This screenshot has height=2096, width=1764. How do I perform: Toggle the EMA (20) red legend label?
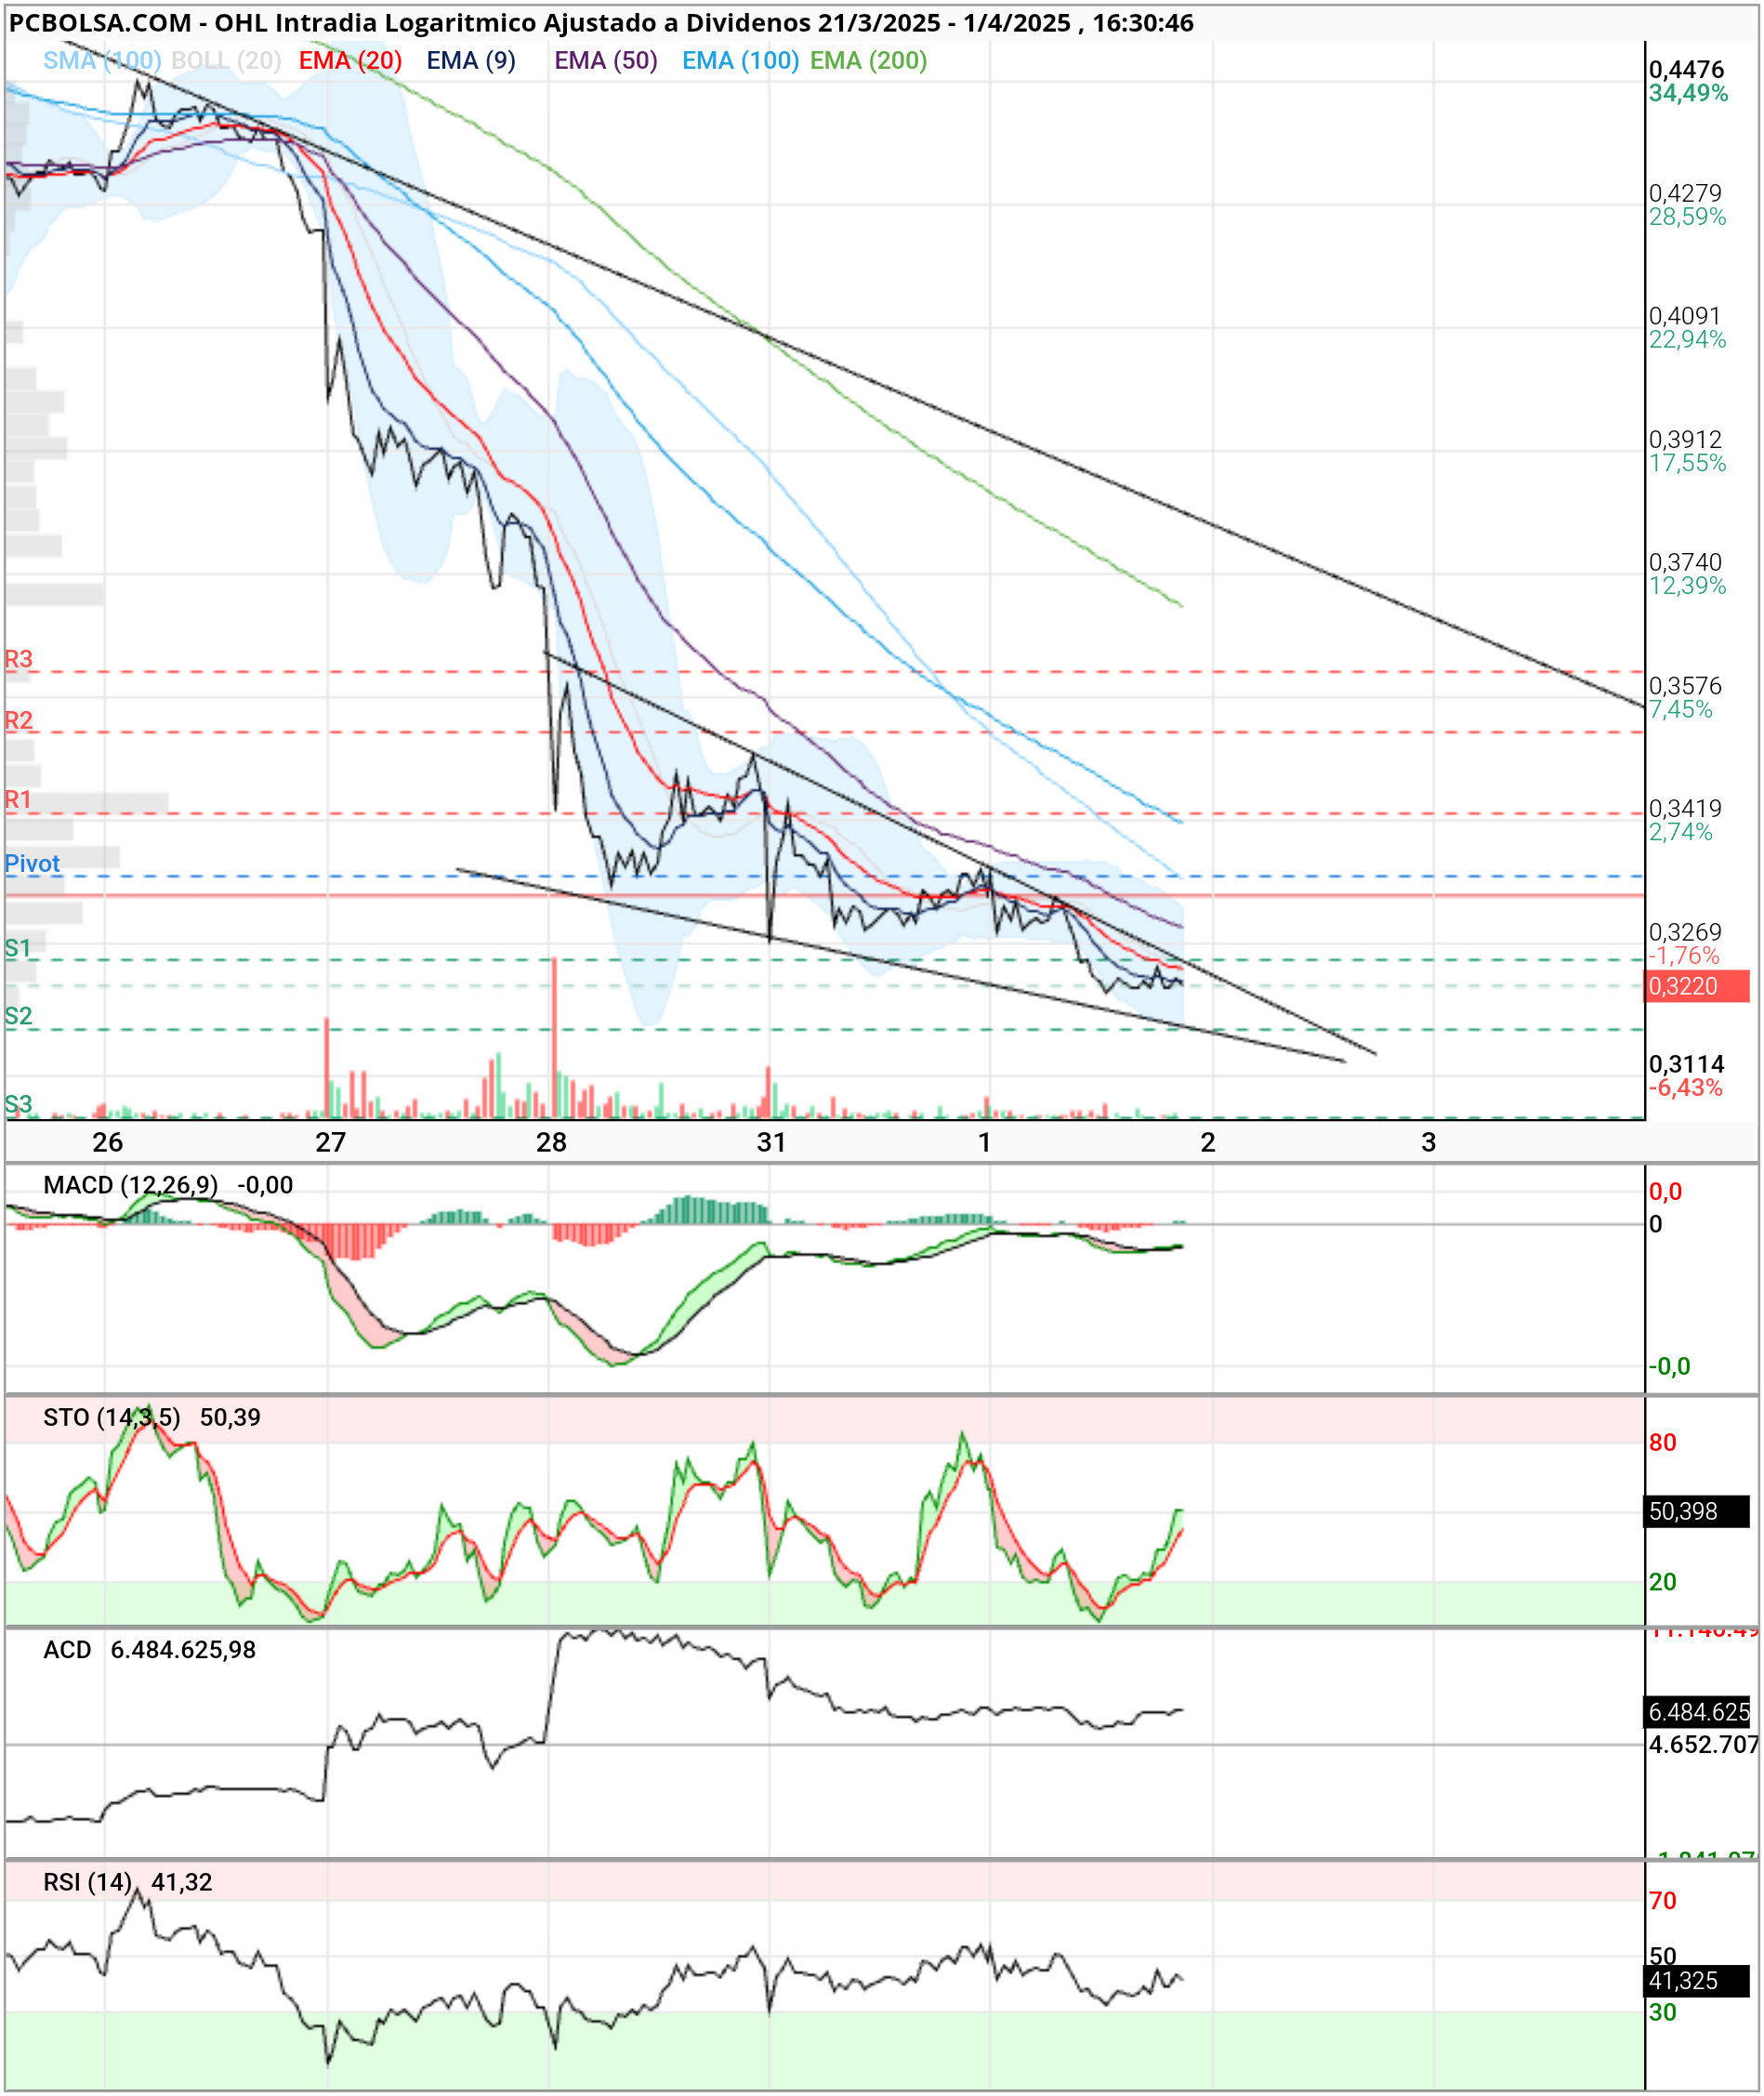pyautogui.click(x=350, y=61)
